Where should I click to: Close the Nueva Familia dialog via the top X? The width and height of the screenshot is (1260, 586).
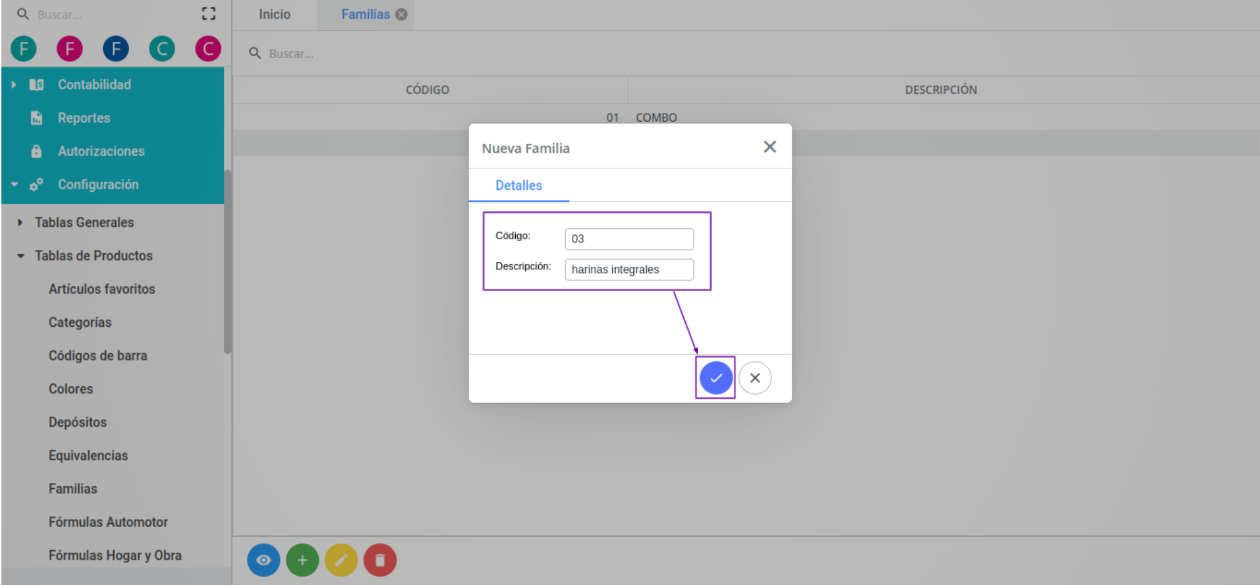coord(770,147)
